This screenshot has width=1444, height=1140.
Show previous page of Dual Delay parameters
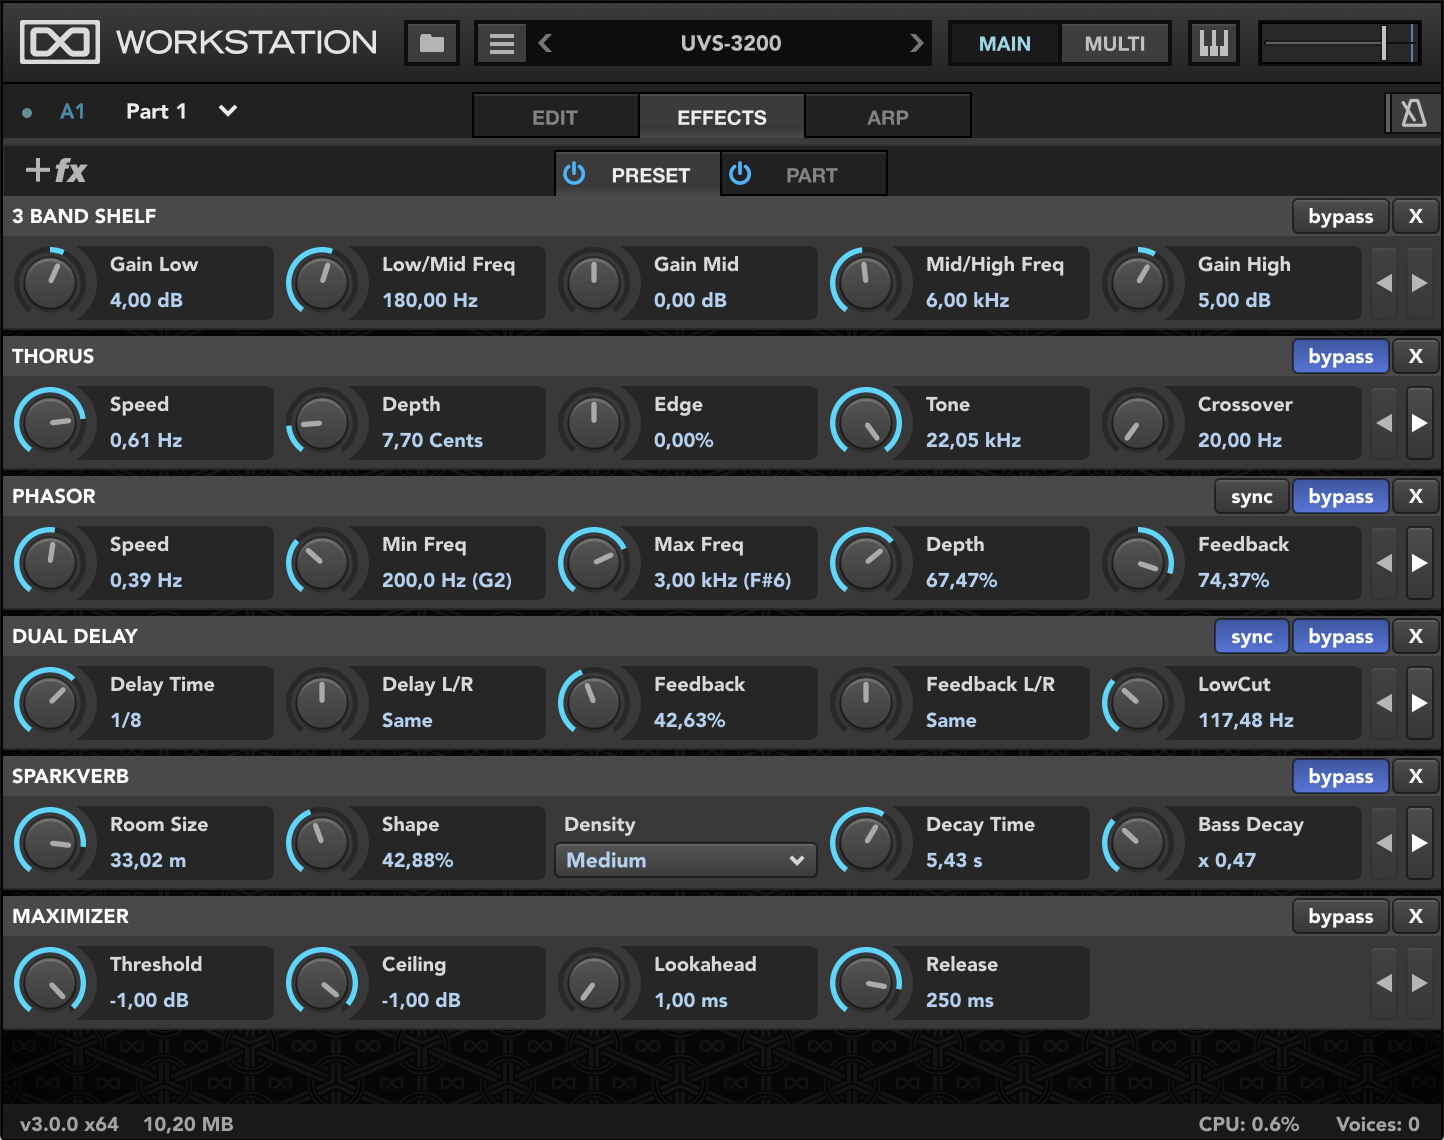tap(1384, 703)
